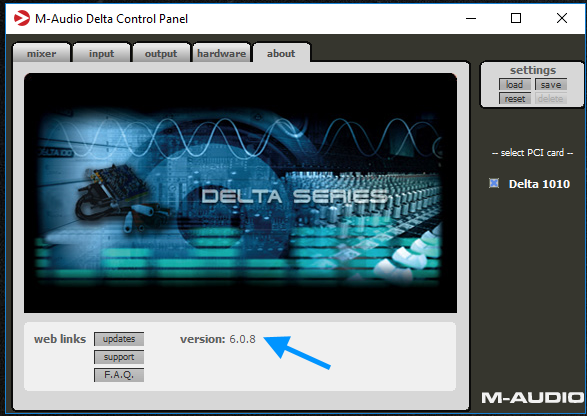Load saved settings
Screen dimensions: 587x416
pos(515,85)
